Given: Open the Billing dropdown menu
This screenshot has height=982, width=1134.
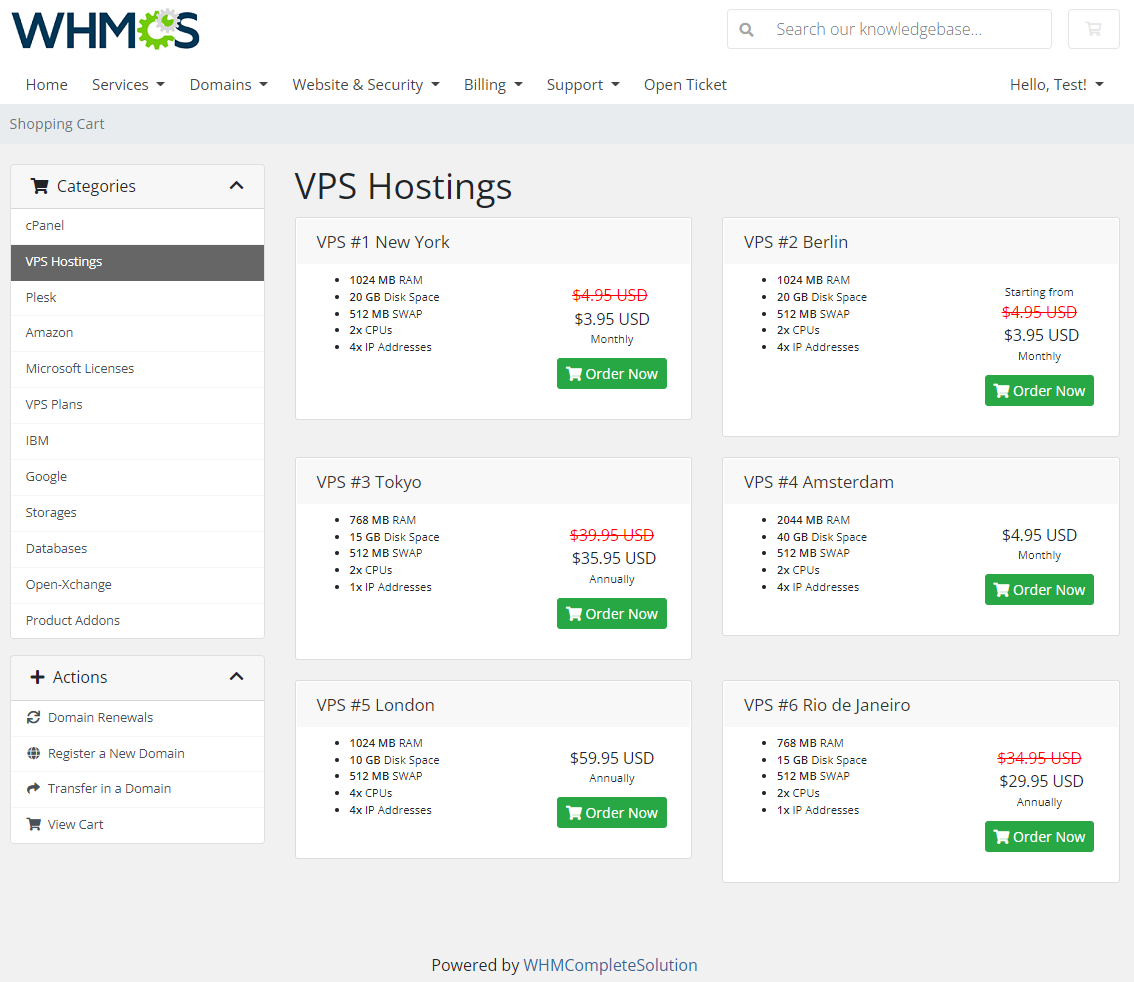Looking at the screenshot, I should point(493,84).
